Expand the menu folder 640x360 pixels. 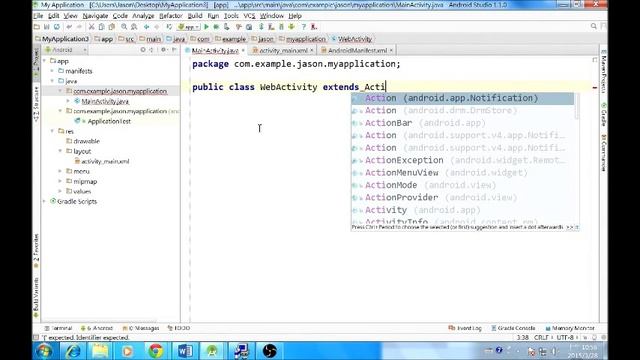(x=60, y=171)
